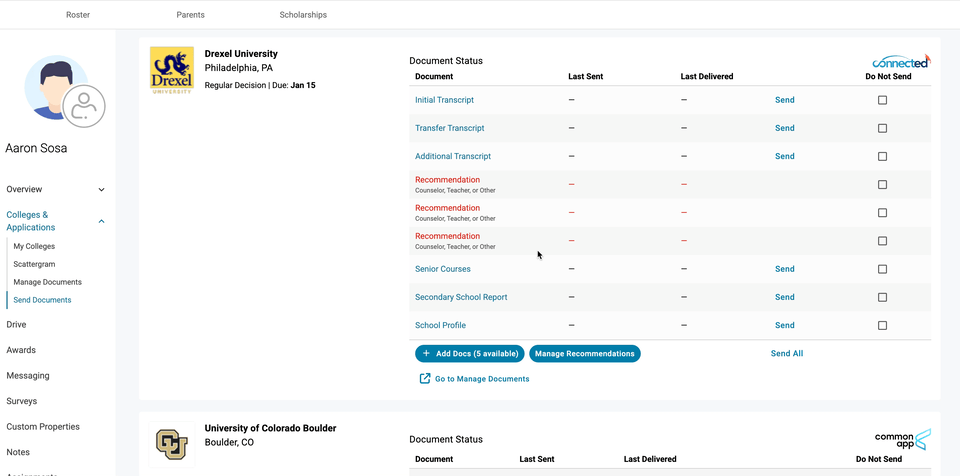Click the University of Colorado Boulder logo
960x476 pixels.
click(x=172, y=444)
